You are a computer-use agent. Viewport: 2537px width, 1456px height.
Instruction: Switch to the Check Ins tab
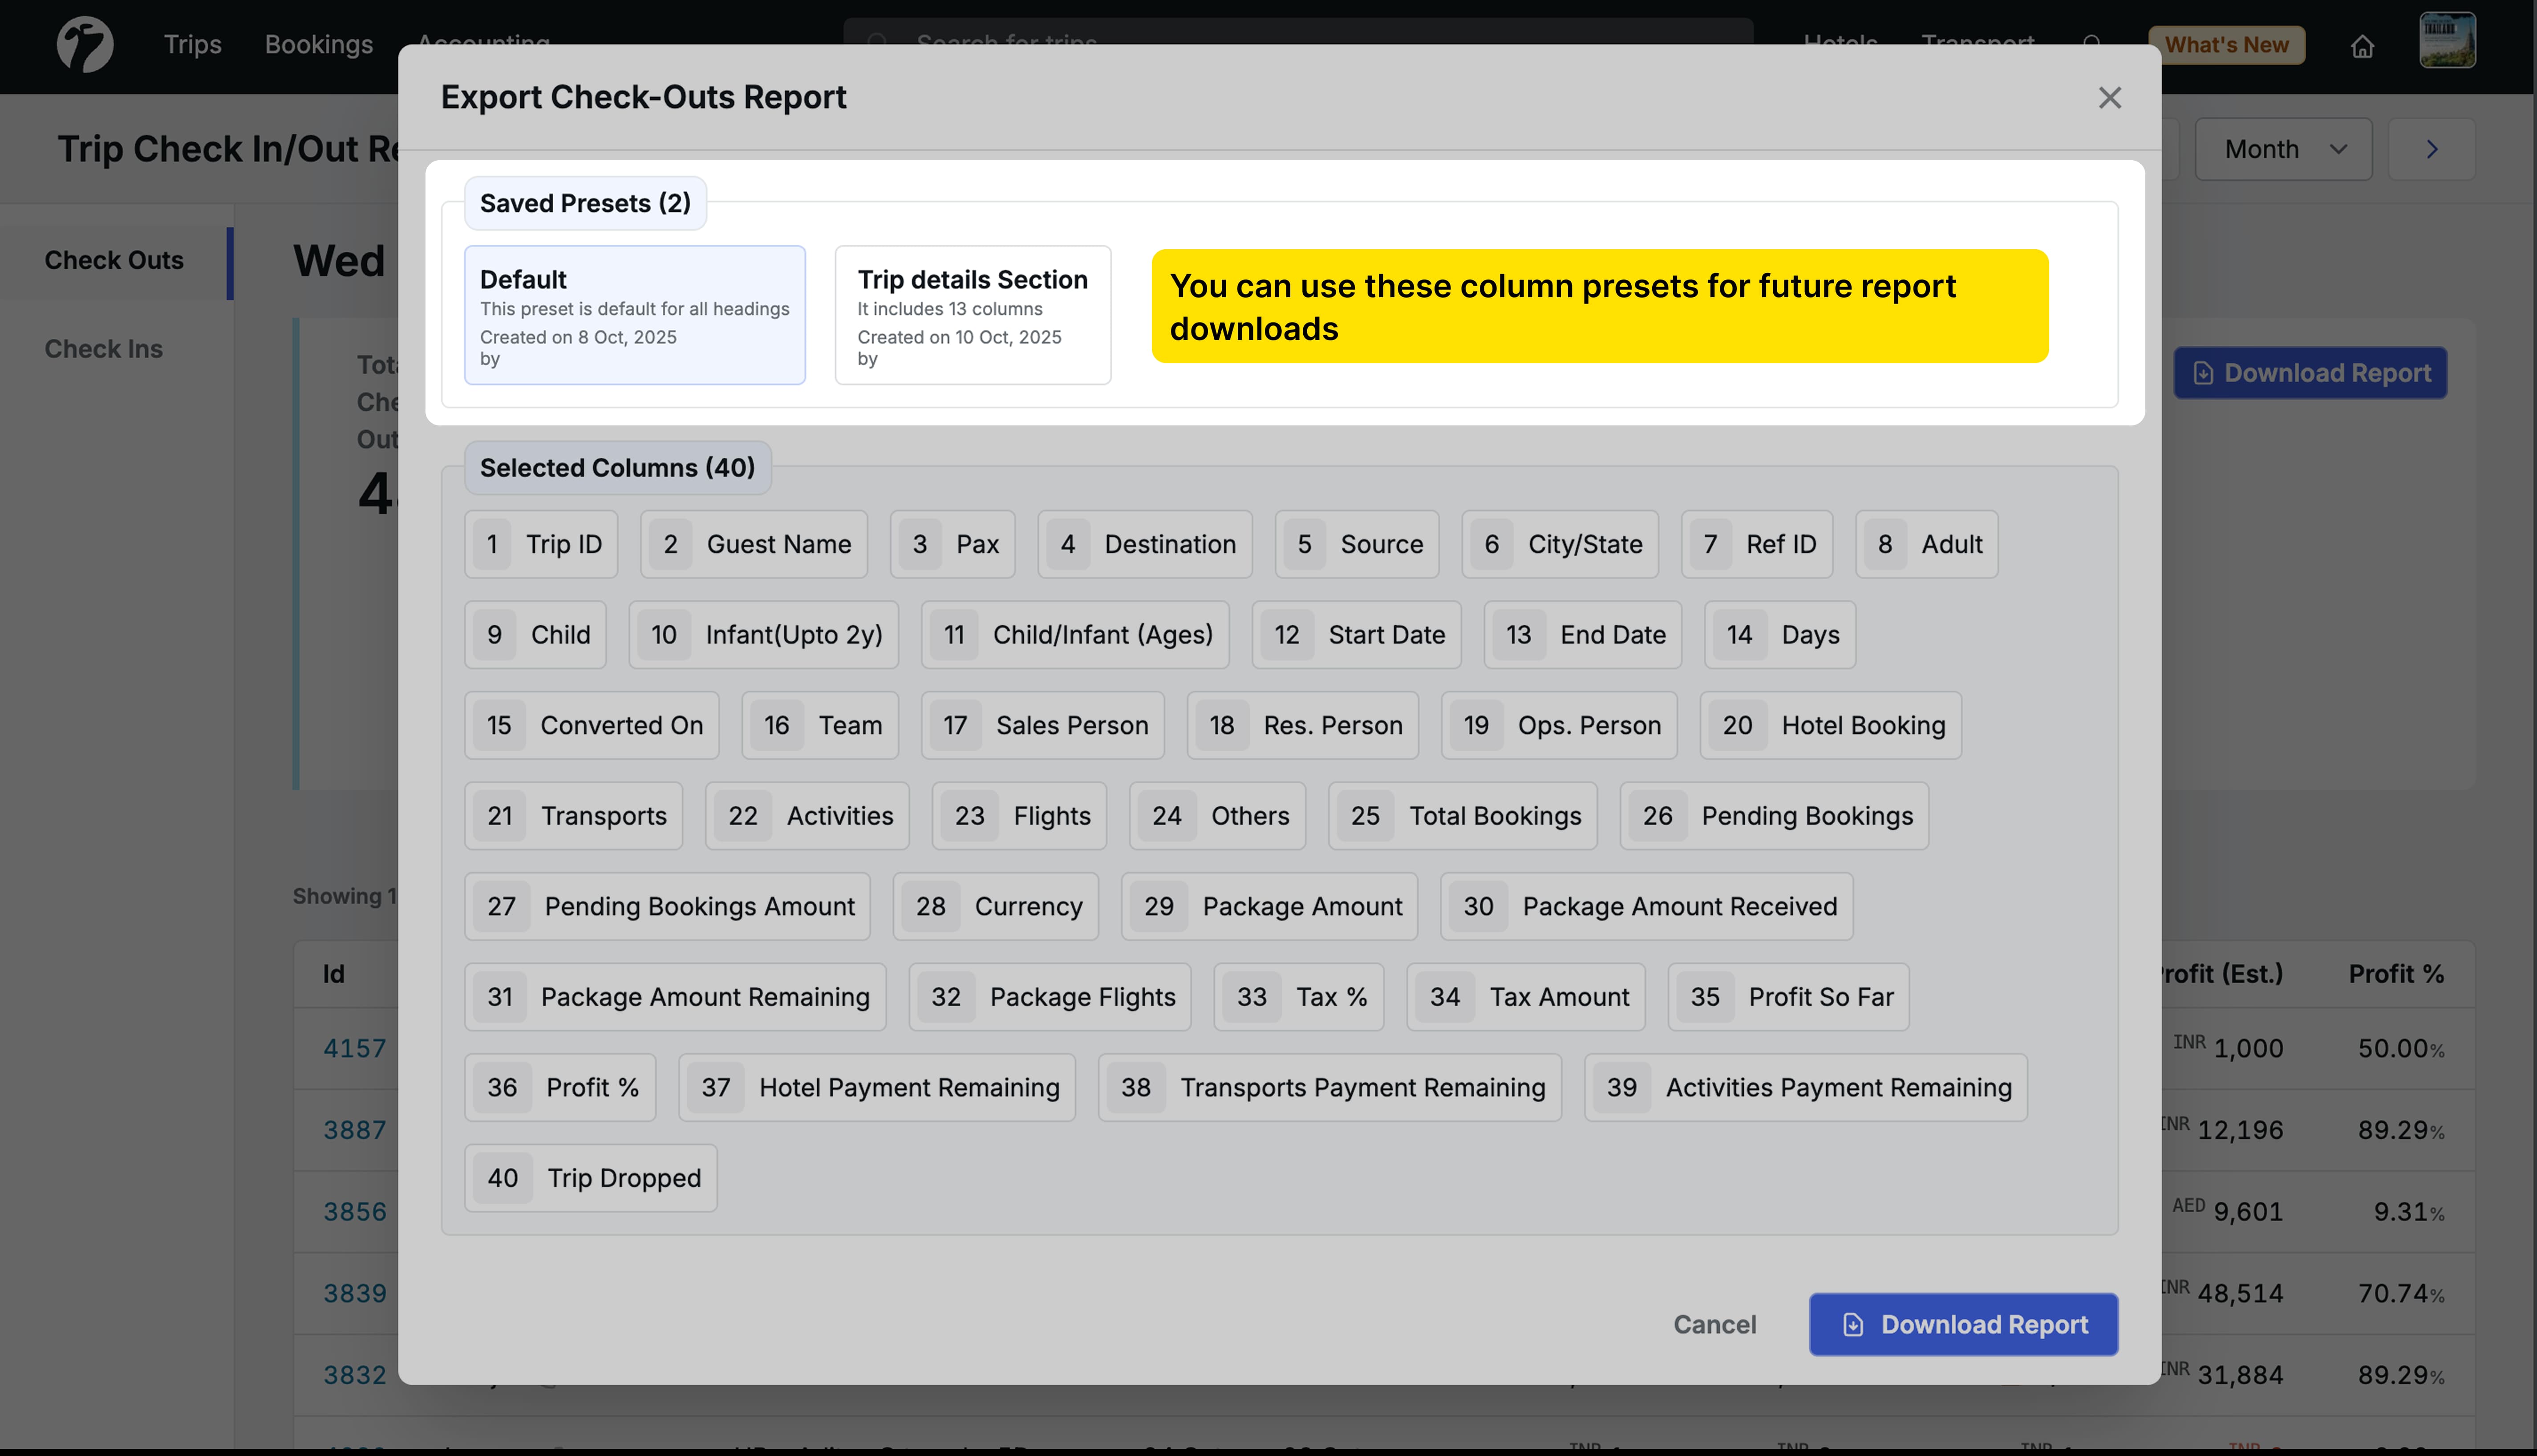pos(104,348)
